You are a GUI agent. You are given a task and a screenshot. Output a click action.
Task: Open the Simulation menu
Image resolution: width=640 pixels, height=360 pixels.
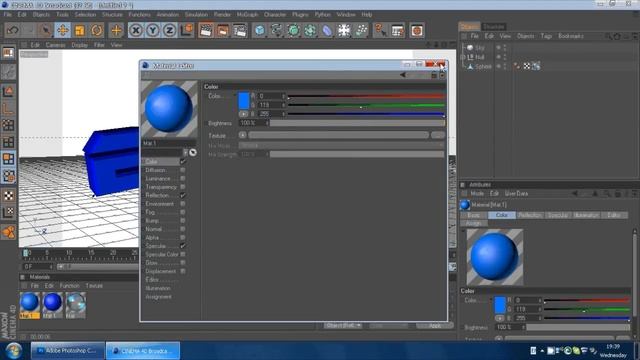point(196,15)
